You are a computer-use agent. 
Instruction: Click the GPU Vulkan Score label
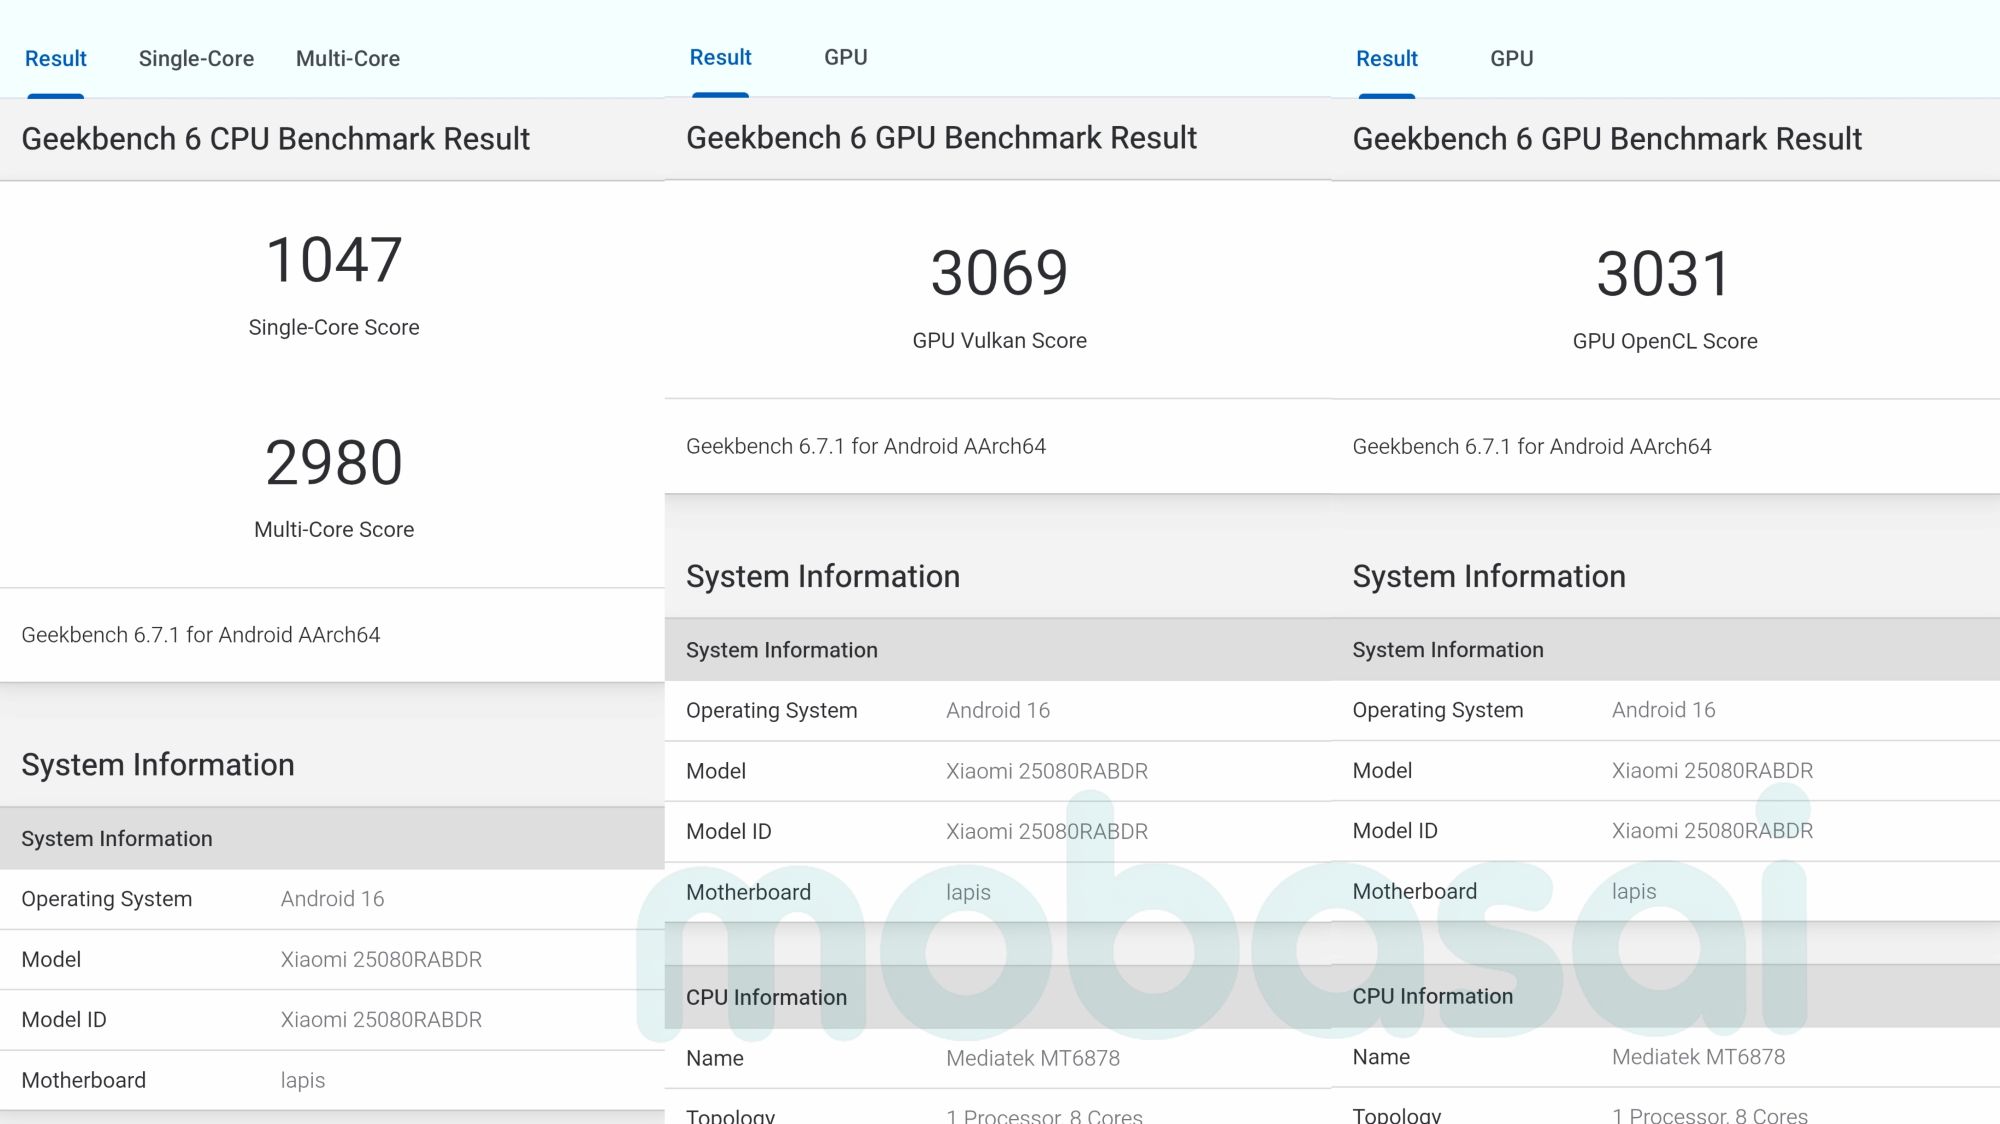pyautogui.click(x=1000, y=340)
